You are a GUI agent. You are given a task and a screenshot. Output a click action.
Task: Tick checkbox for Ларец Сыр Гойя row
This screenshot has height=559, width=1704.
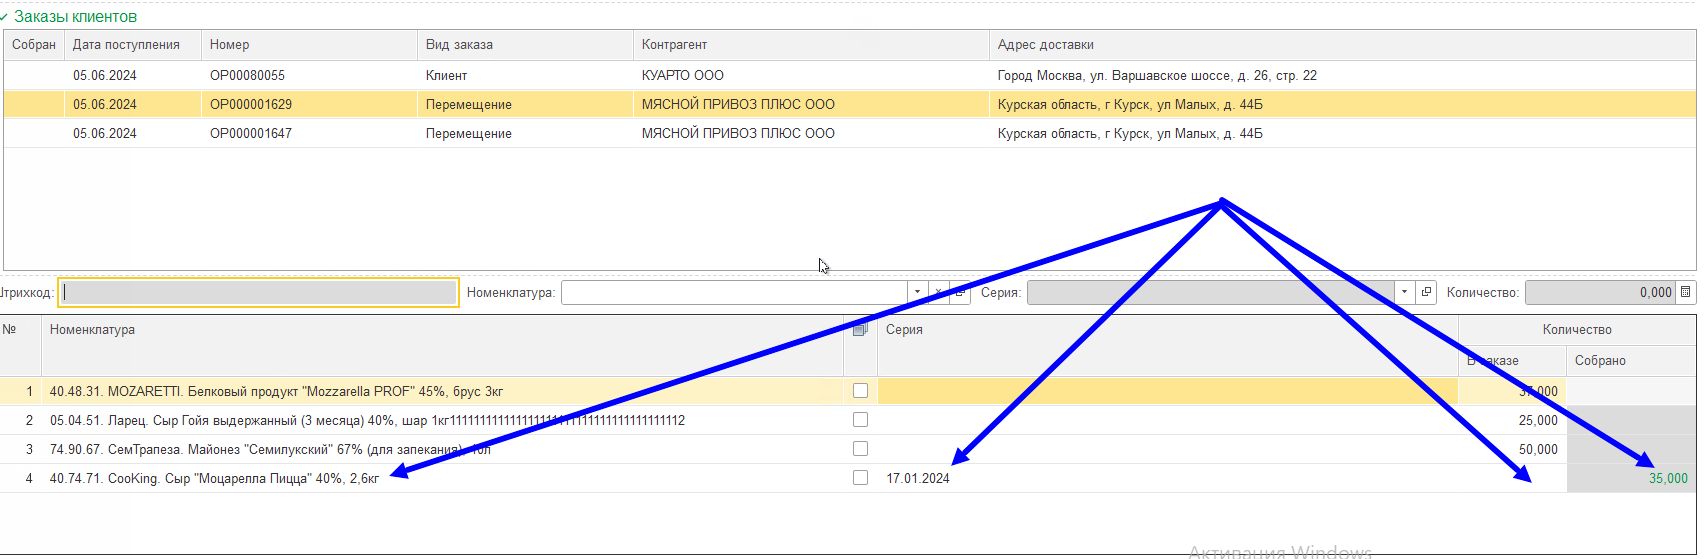[x=860, y=420]
